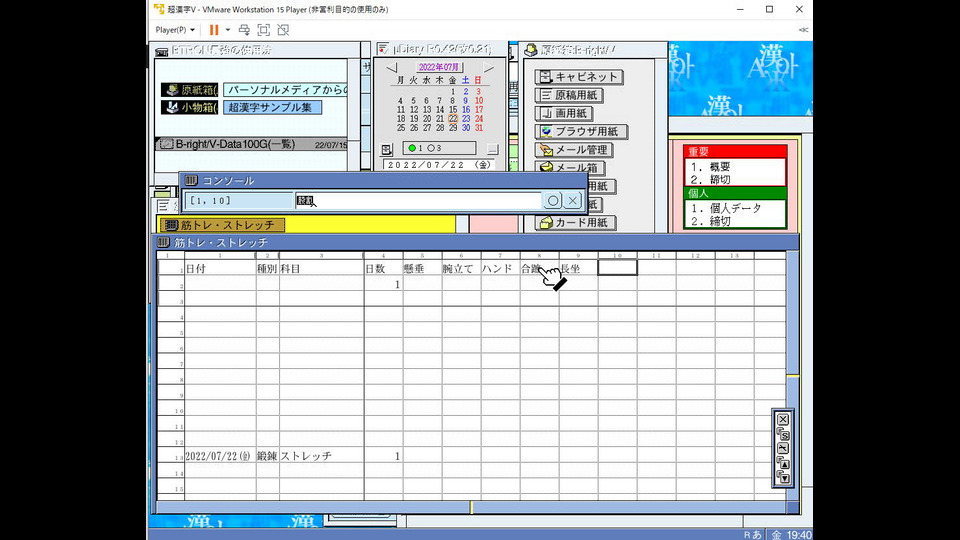Open the 画用紙 template
This screenshot has width=960, height=540.
564,113
